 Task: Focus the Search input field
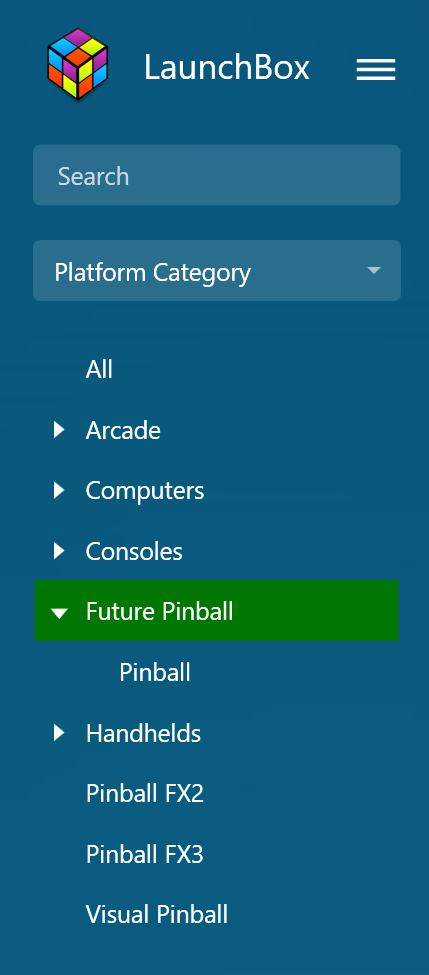coord(216,175)
